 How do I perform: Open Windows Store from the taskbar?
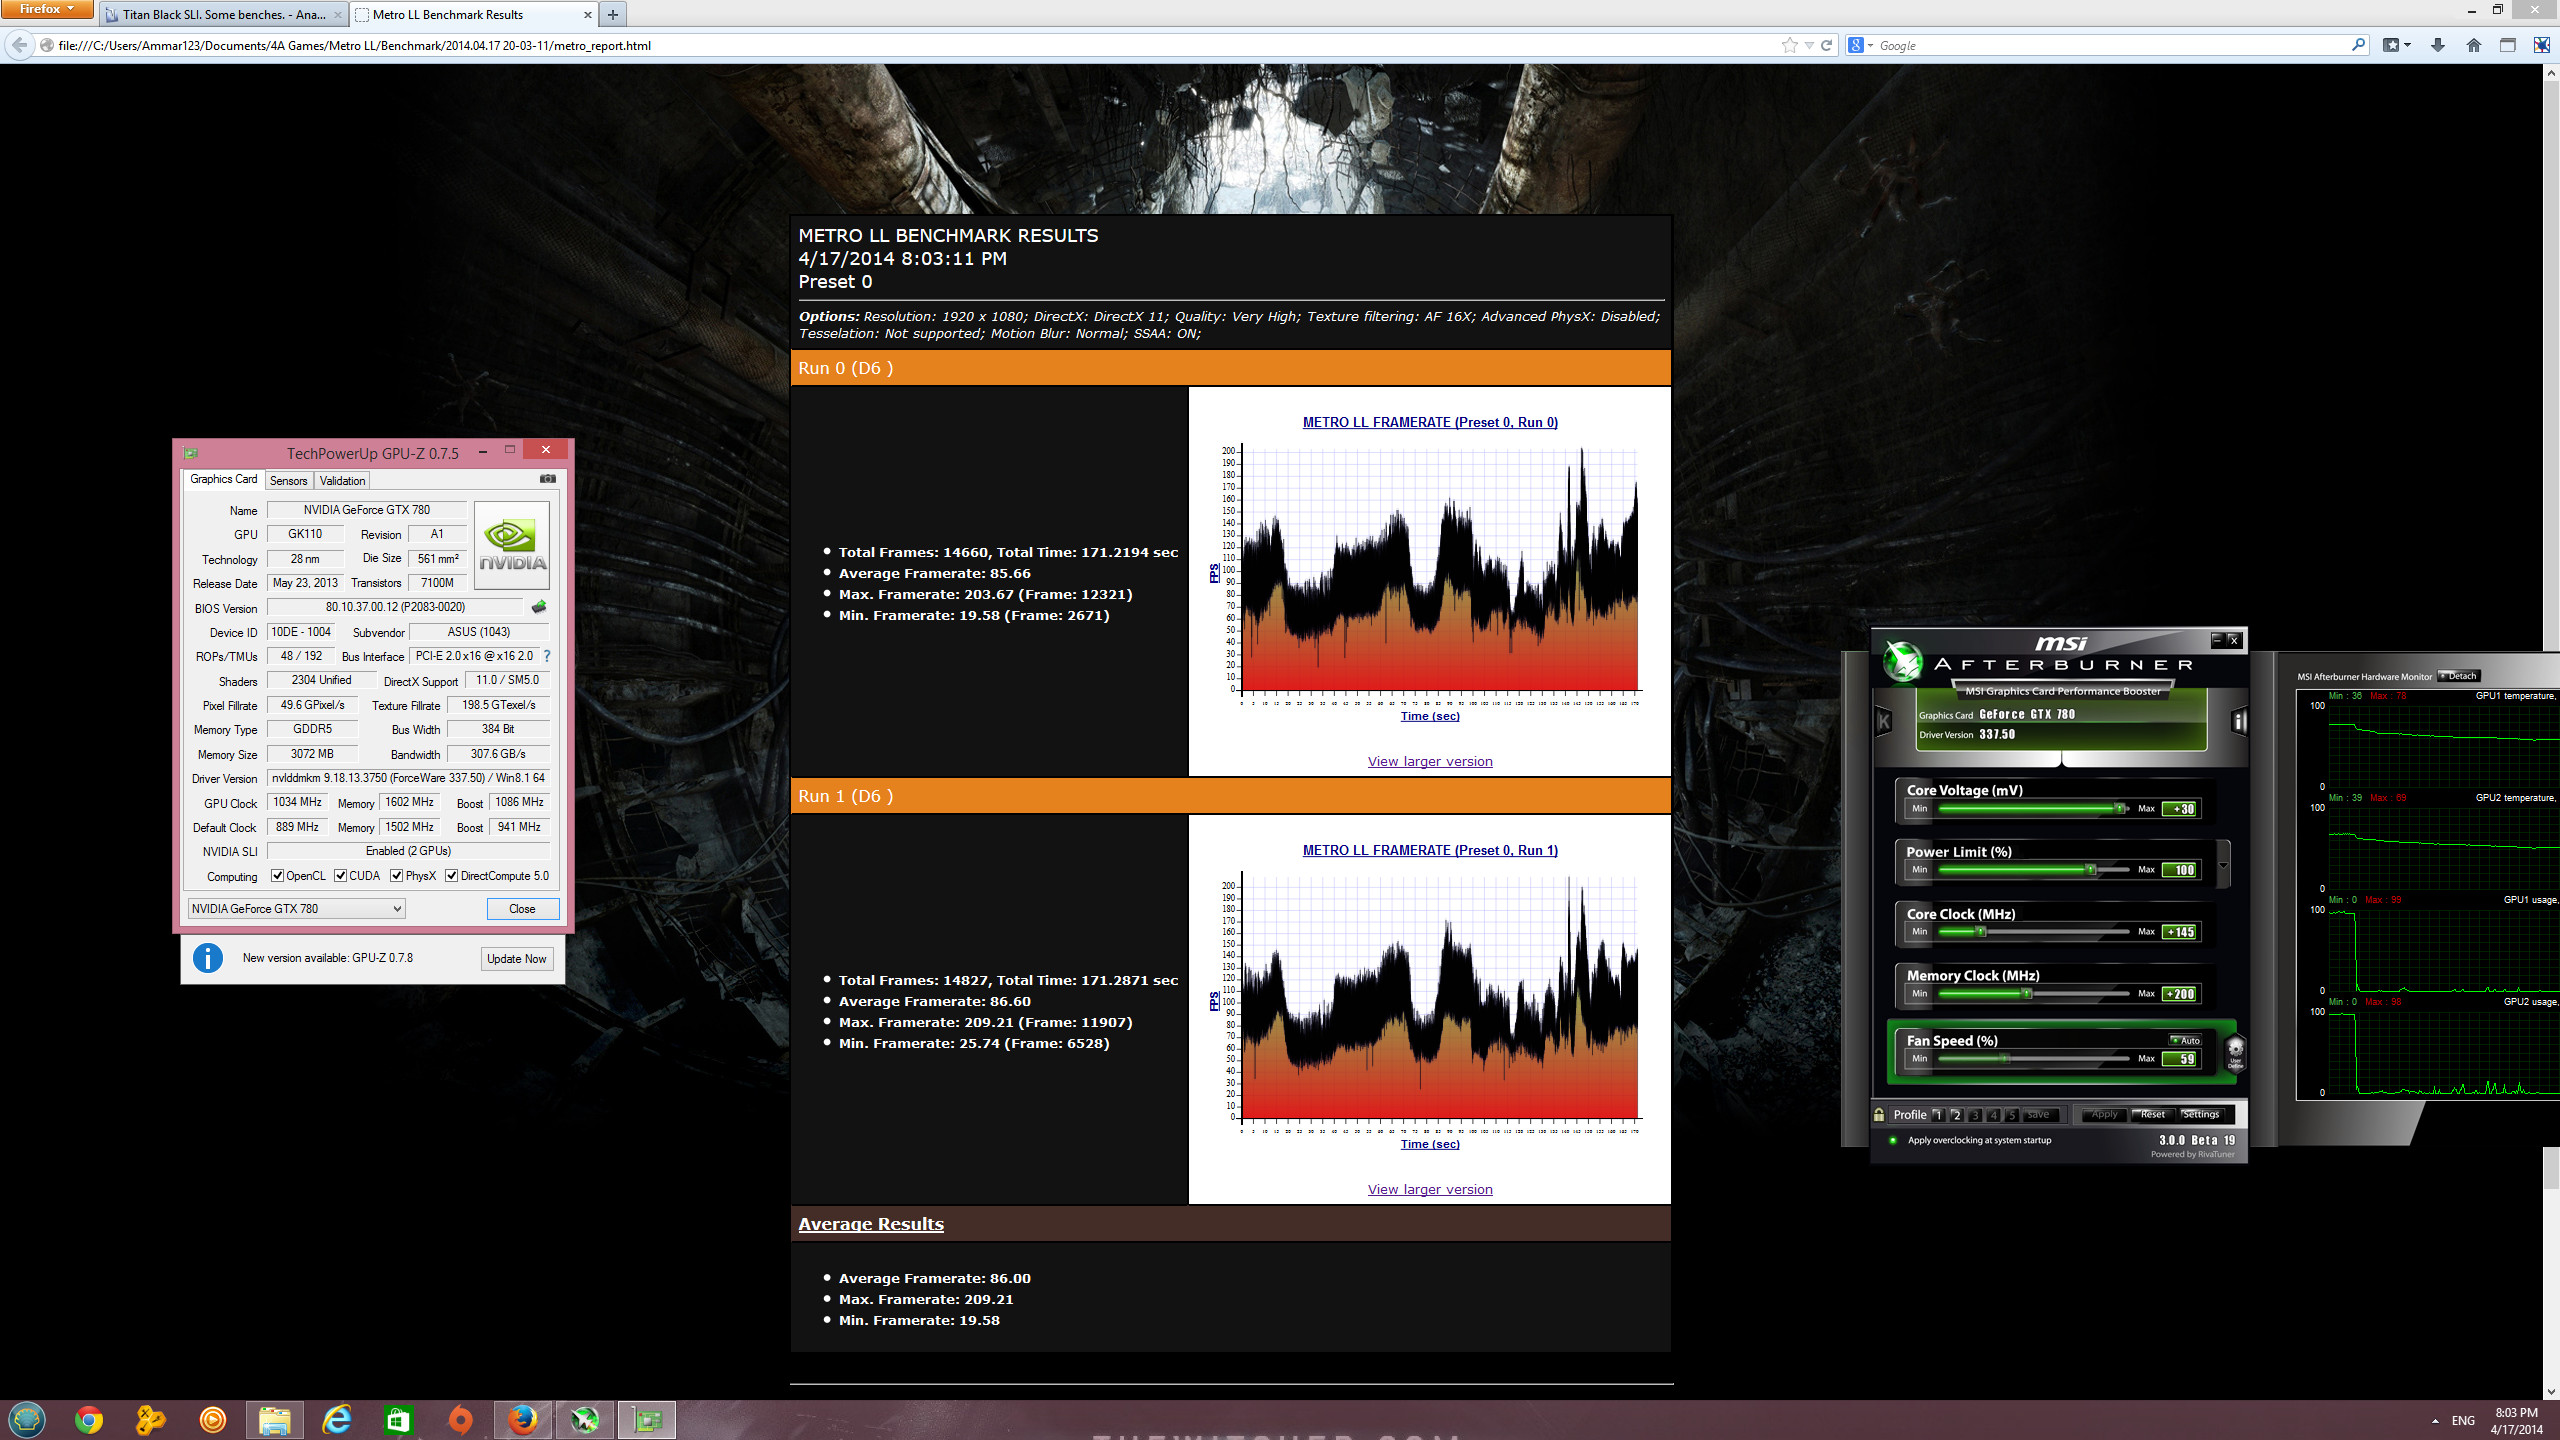click(398, 1420)
